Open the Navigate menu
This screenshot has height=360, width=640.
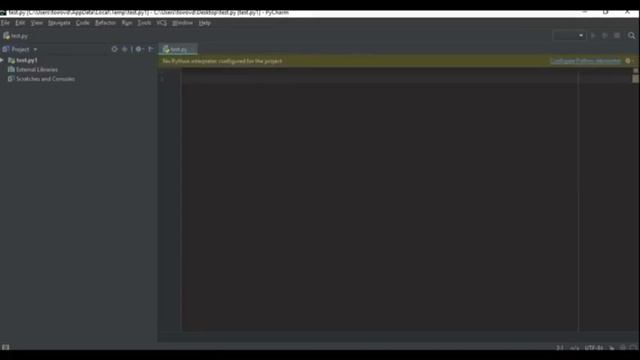click(59, 23)
